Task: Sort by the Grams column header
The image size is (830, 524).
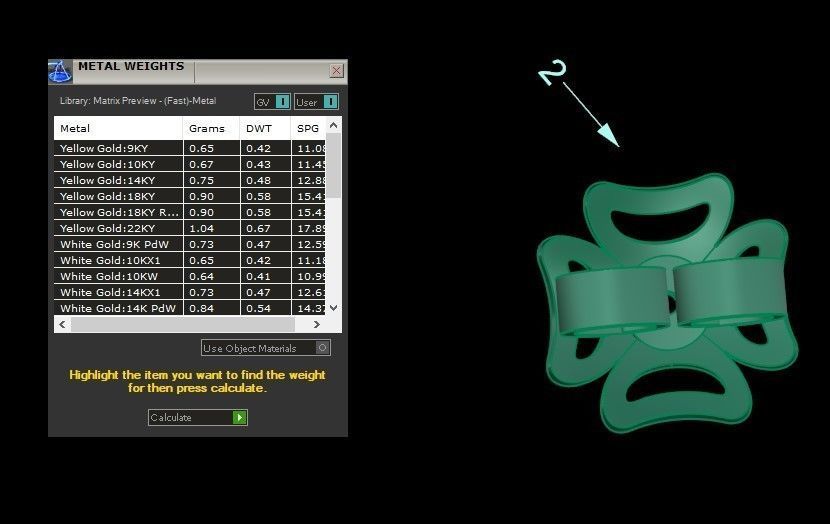Action: pos(211,129)
